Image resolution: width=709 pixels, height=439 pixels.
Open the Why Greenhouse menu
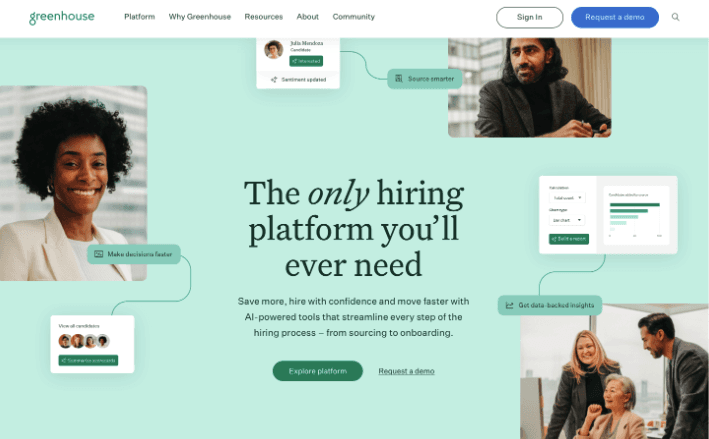point(199,17)
